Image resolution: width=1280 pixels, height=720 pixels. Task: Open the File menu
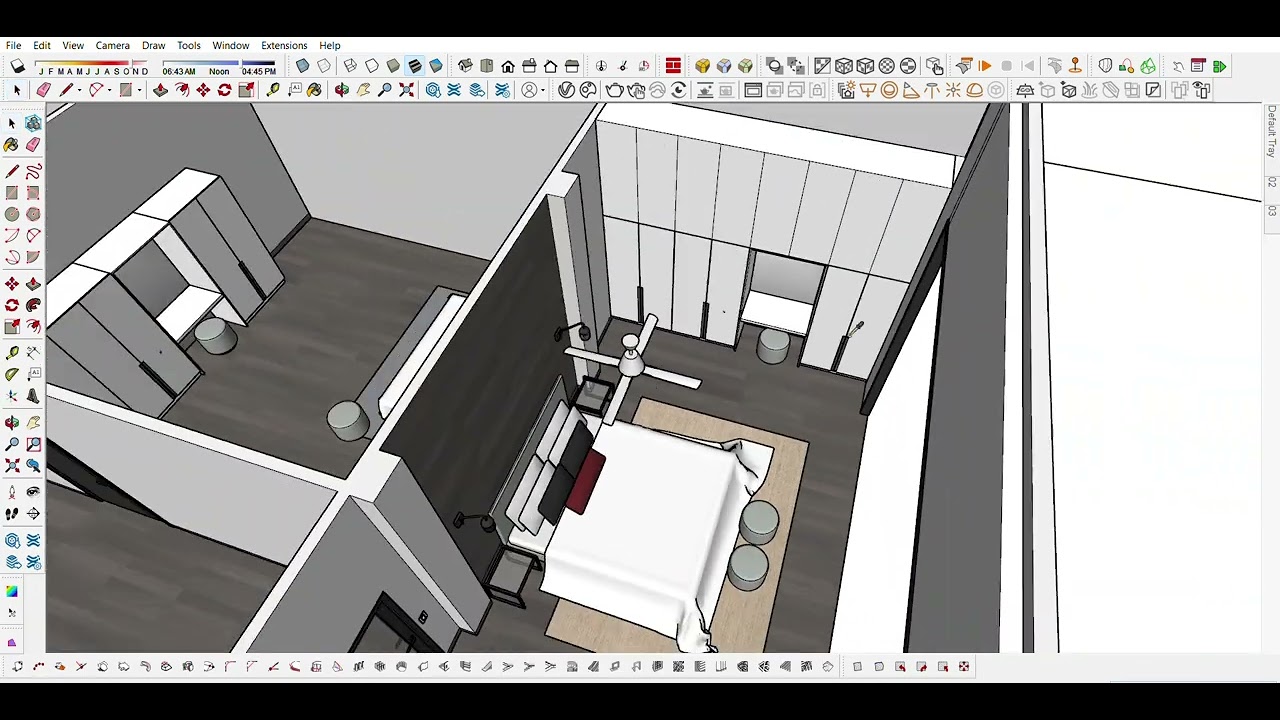click(x=13, y=45)
